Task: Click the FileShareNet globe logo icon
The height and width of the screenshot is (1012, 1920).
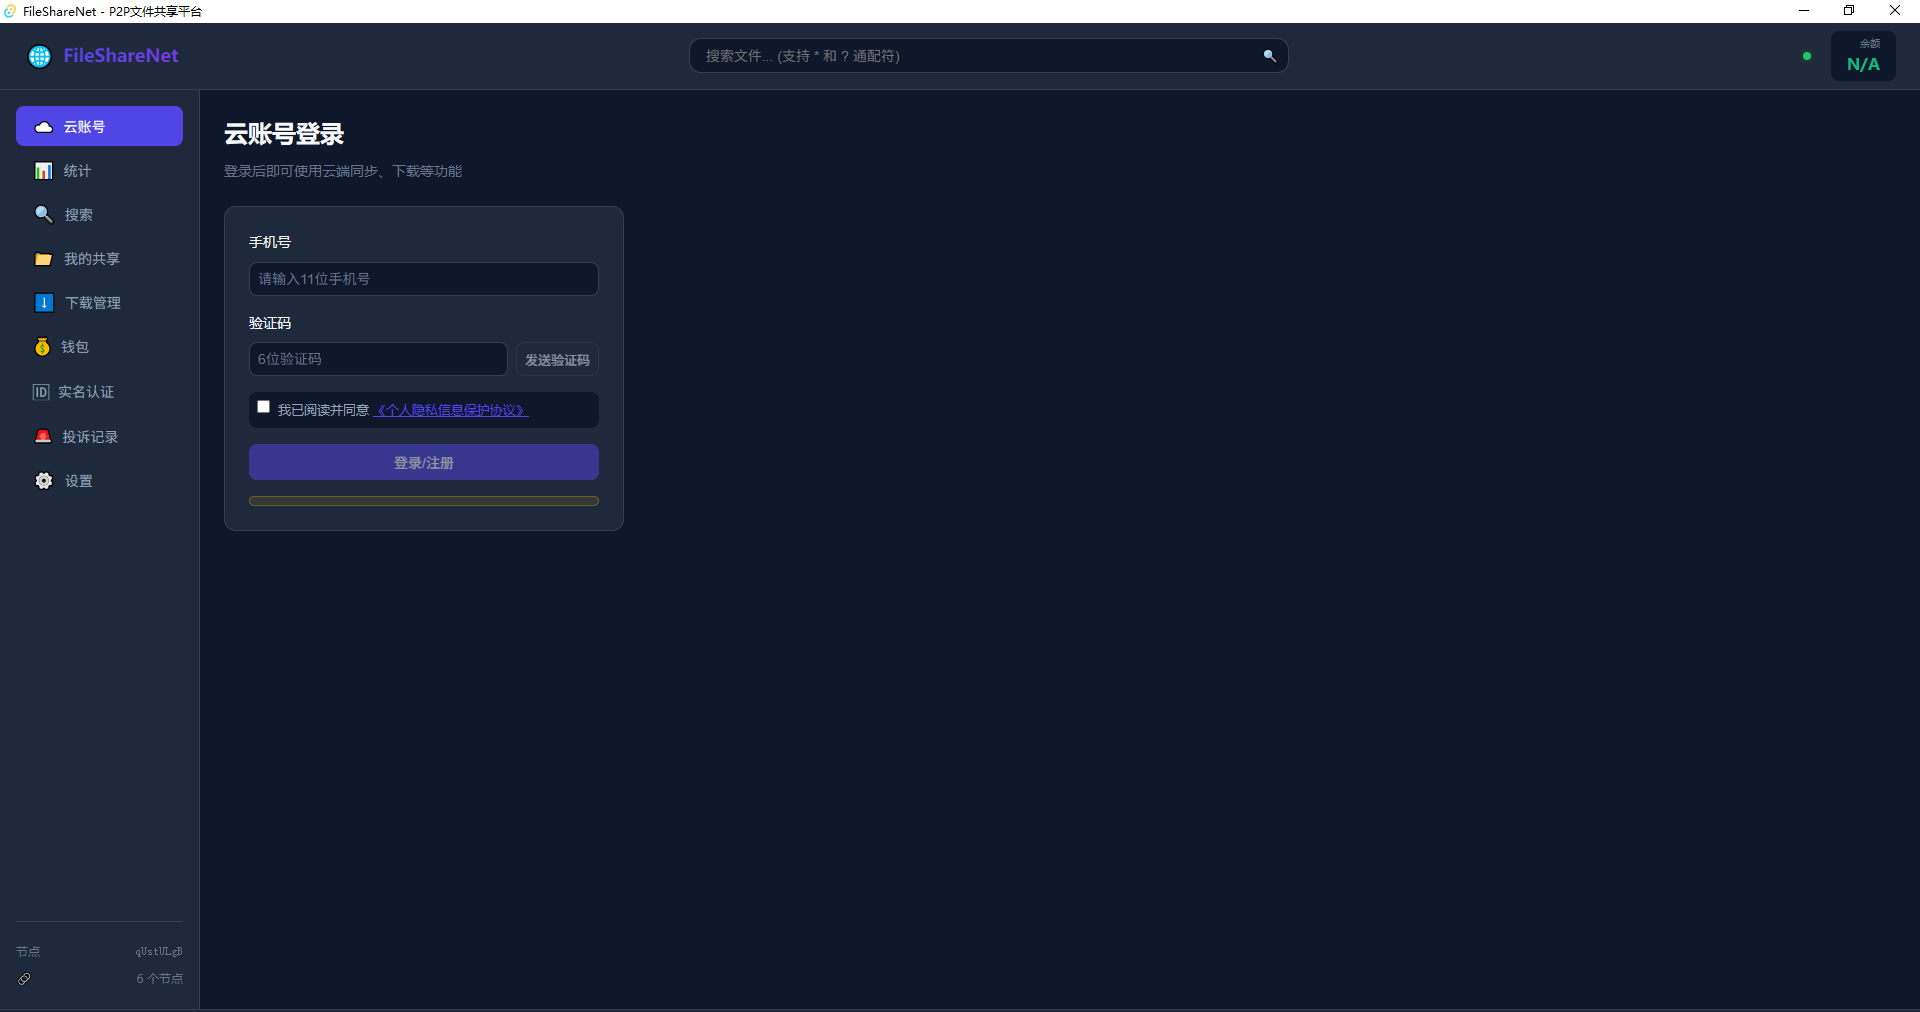Action: tap(40, 56)
